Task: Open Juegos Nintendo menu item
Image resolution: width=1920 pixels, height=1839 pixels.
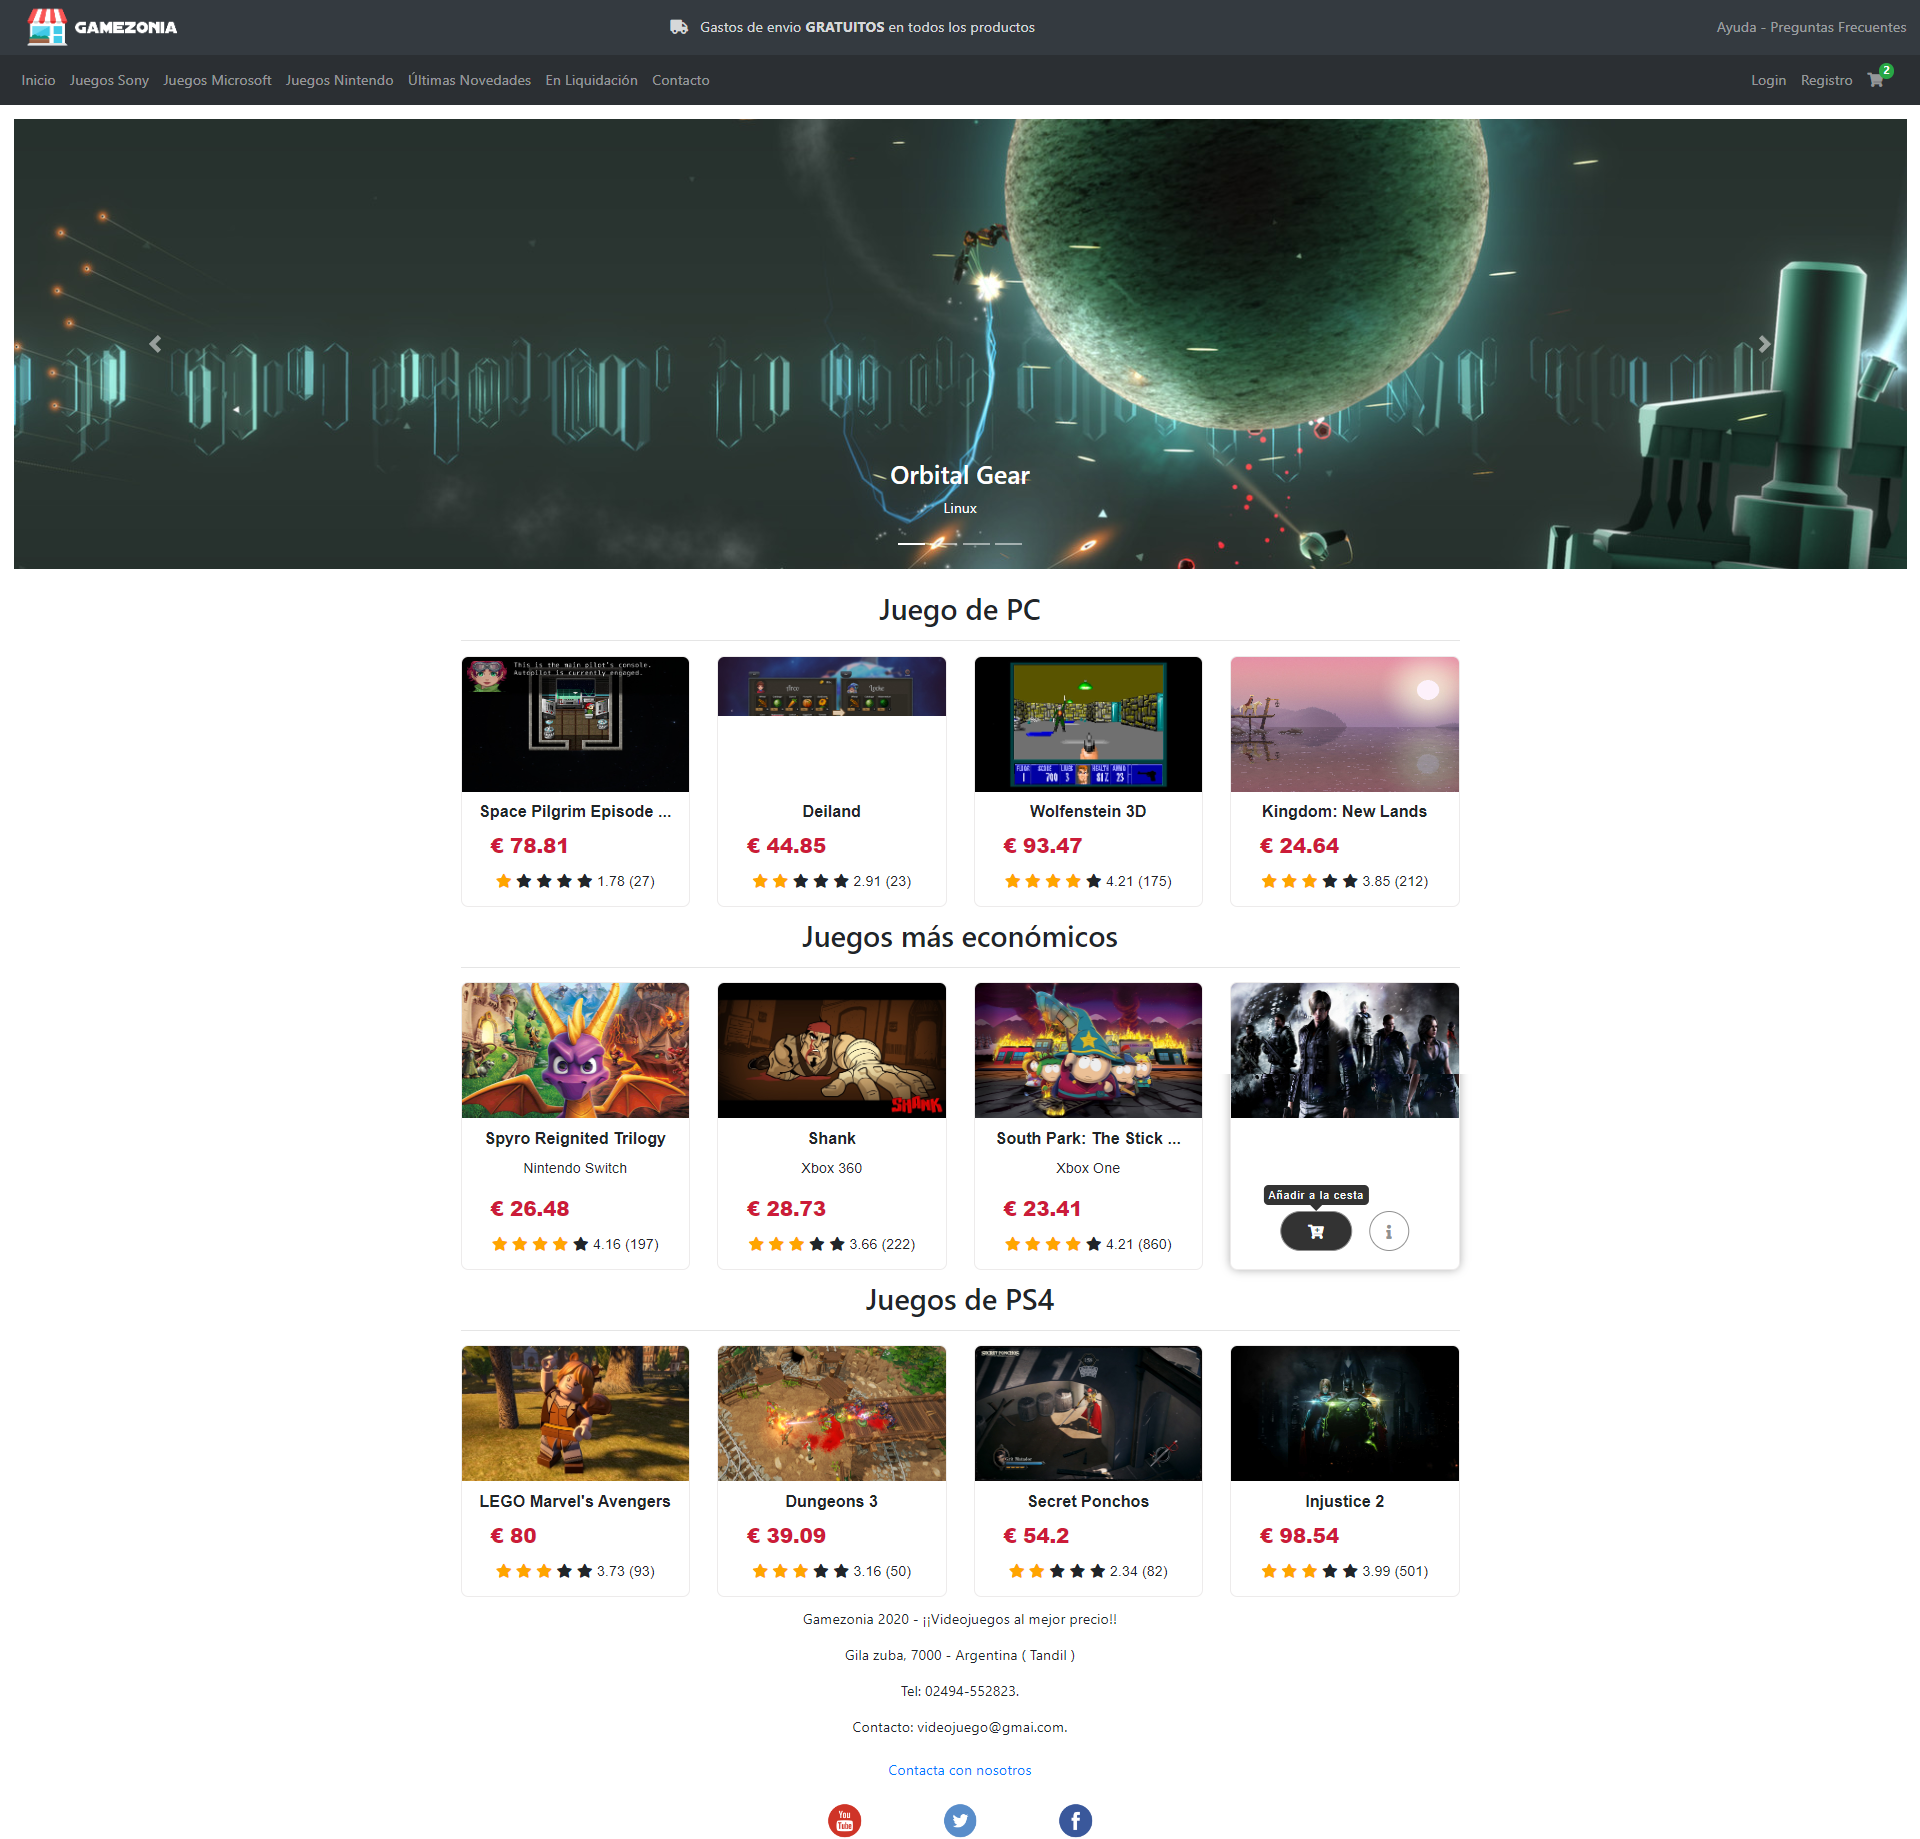Action: point(339,80)
